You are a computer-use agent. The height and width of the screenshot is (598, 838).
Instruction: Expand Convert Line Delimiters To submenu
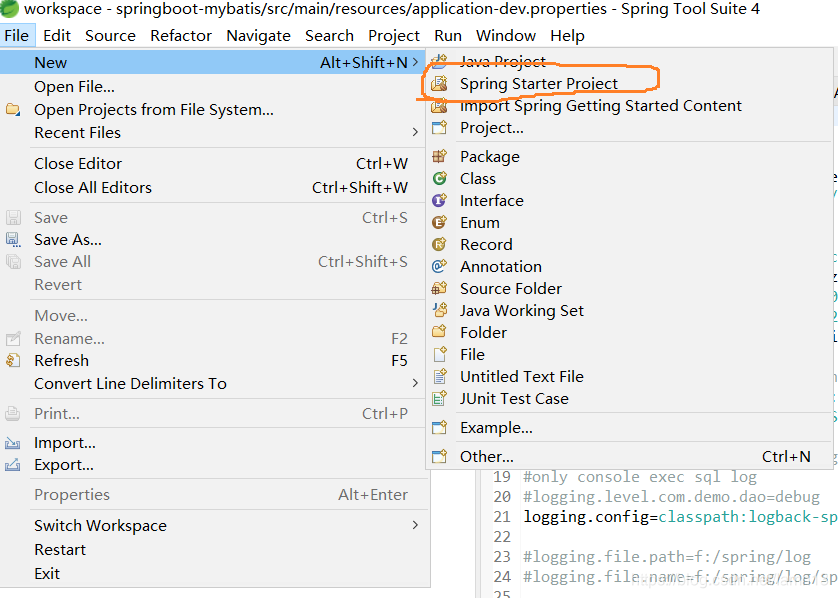415,383
